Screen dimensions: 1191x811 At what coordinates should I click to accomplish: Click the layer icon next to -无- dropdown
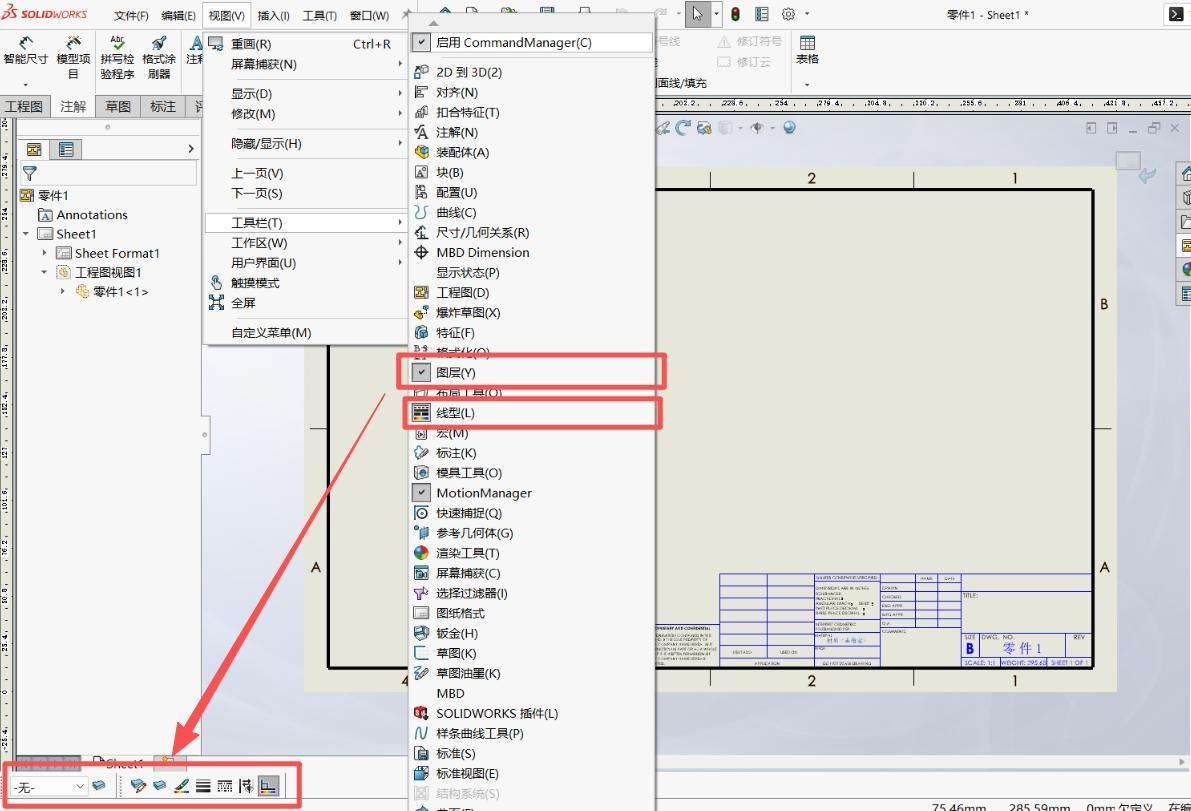point(99,785)
